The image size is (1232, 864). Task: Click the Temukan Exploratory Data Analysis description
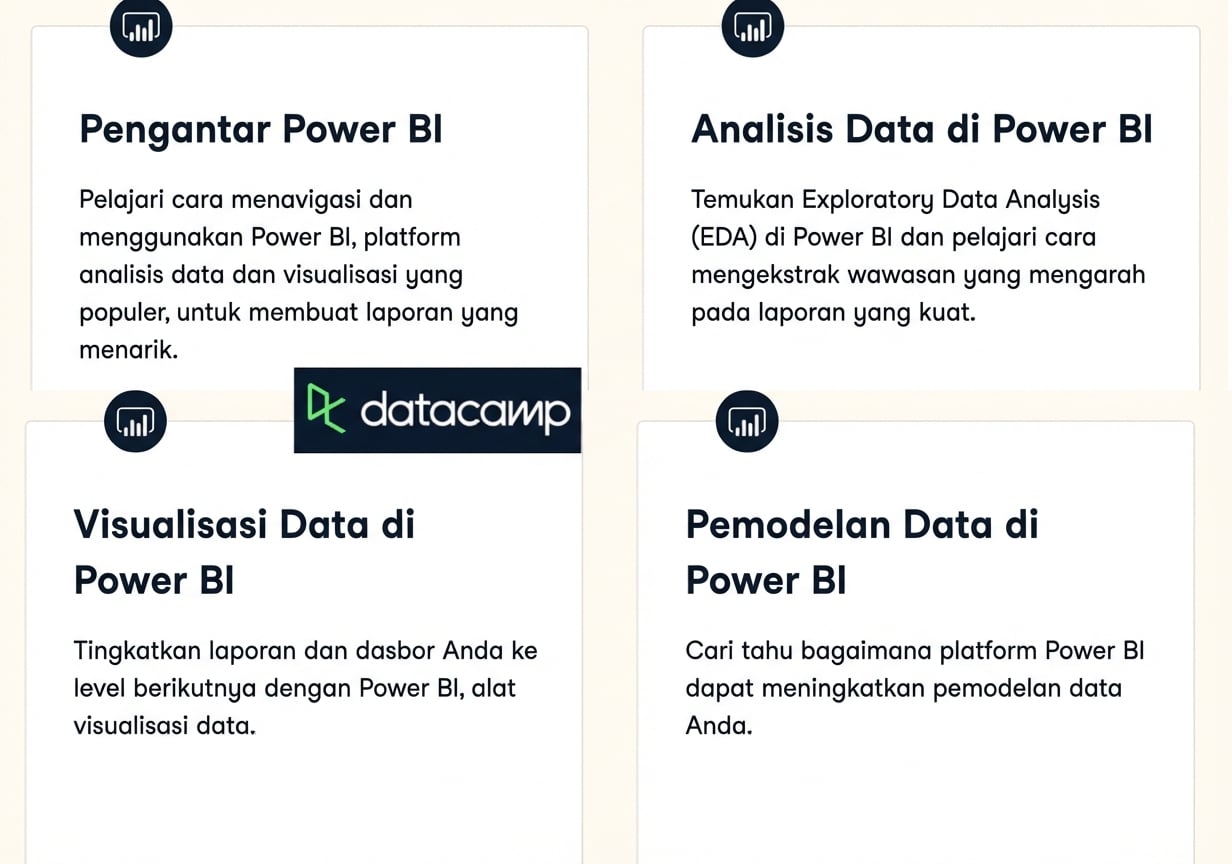(x=918, y=256)
